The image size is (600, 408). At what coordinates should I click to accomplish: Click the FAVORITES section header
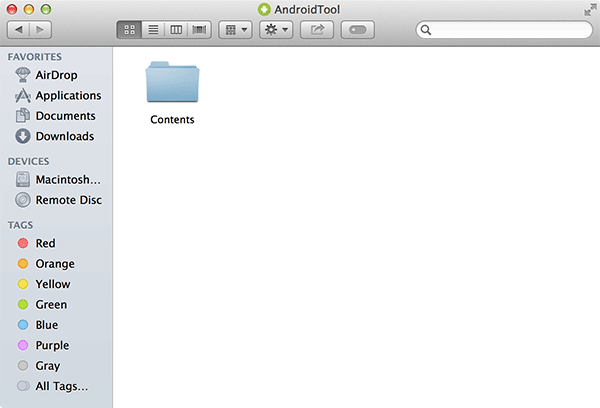coord(34,57)
